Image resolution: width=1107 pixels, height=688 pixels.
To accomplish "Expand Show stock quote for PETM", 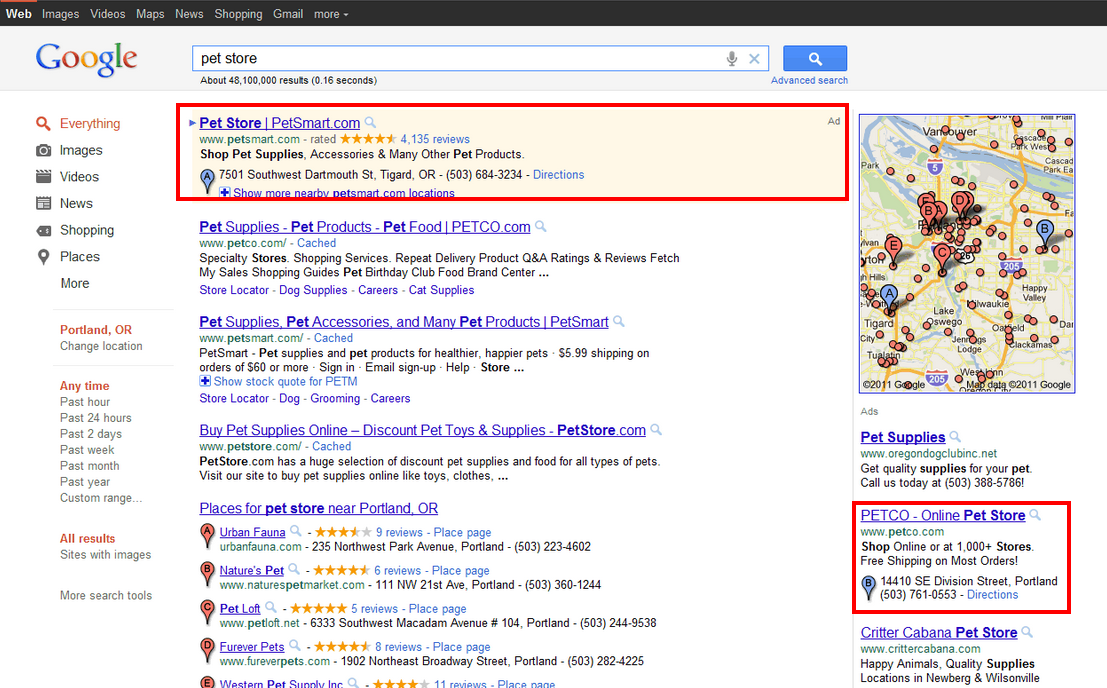I will click(x=278, y=381).
